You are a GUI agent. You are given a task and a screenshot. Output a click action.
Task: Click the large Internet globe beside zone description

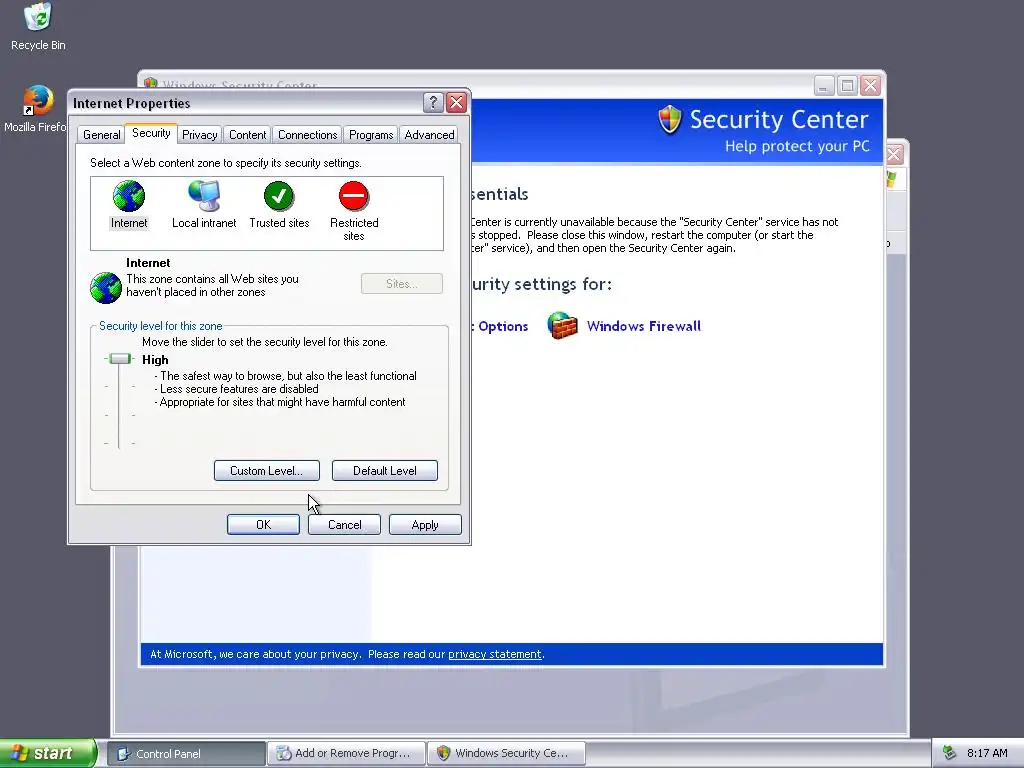(x=106, y=287)
